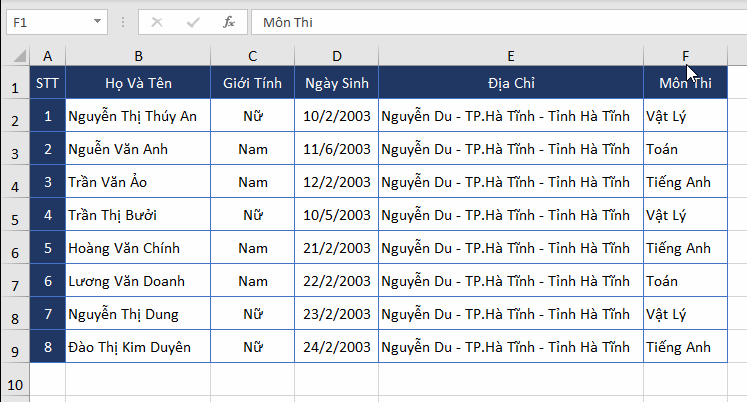This screenshot has height=402, width=747.
Task: Select date cell 24/2/2003
Action: coord(337,346)
